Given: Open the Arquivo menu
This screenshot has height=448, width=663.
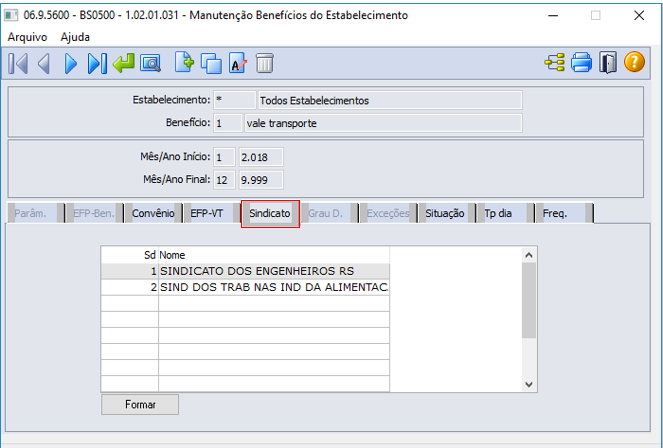Looking at the screenshot, I should 27,37.
